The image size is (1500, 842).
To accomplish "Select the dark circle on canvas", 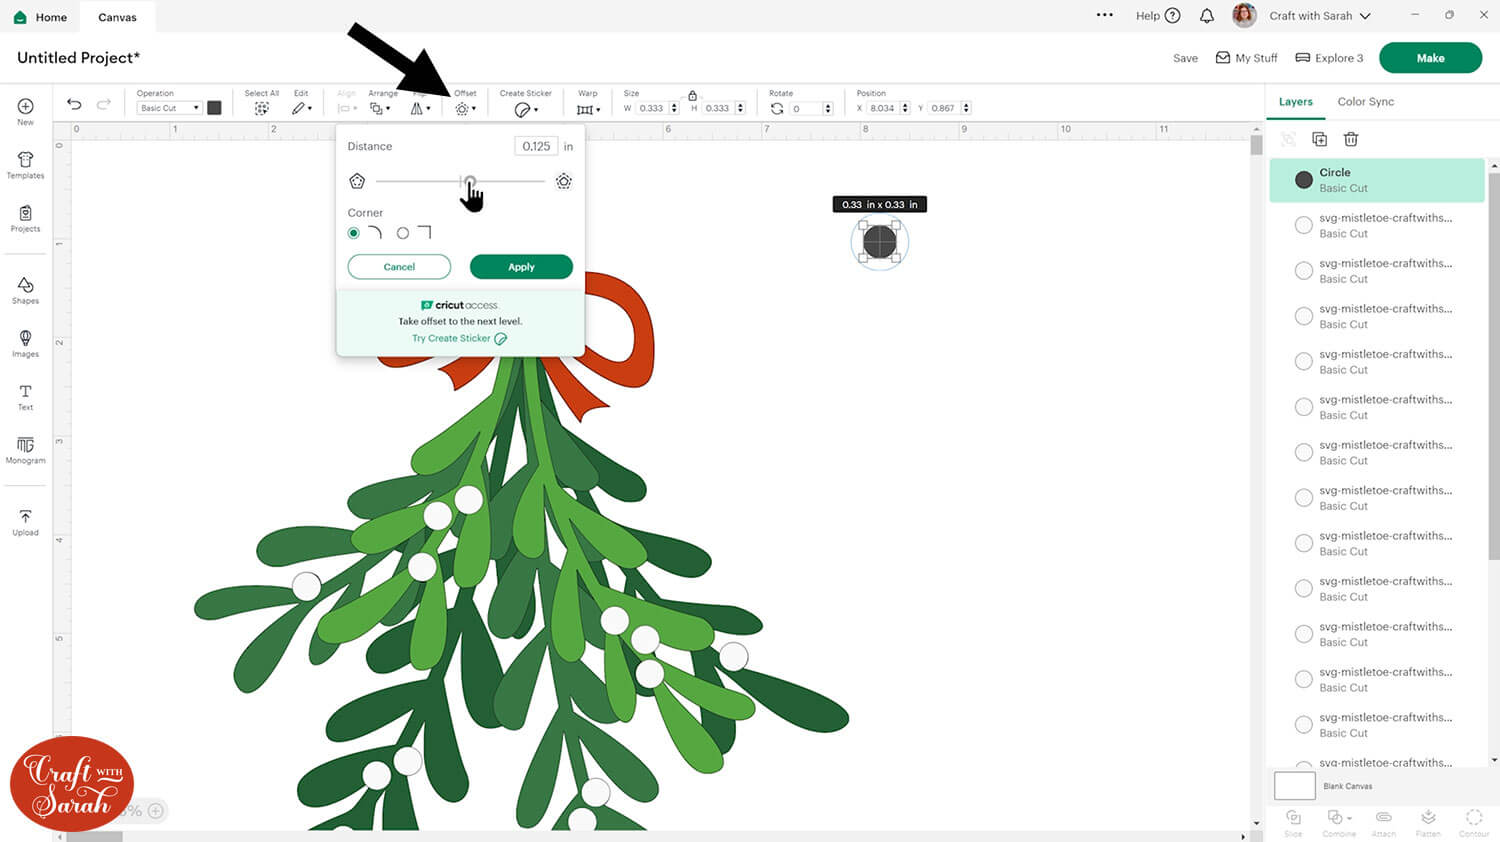I will tap(879, 241).
